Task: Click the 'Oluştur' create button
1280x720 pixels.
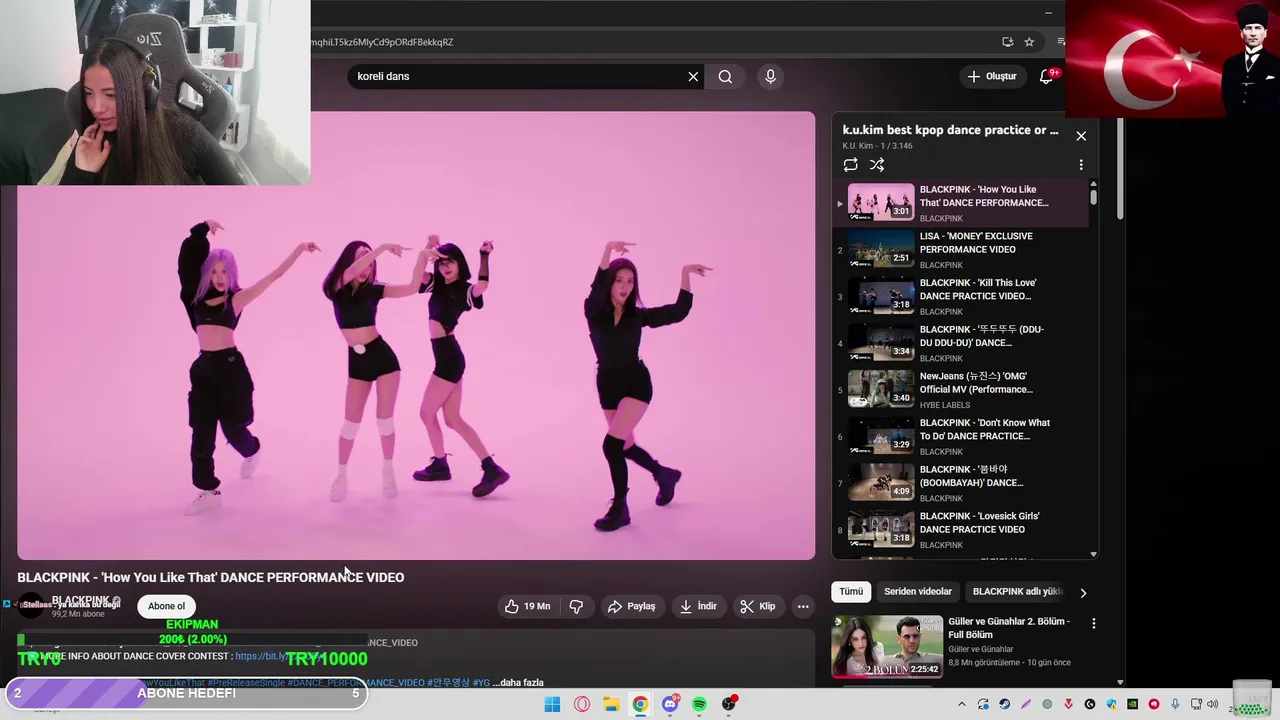Action: [x=992, y=76]
